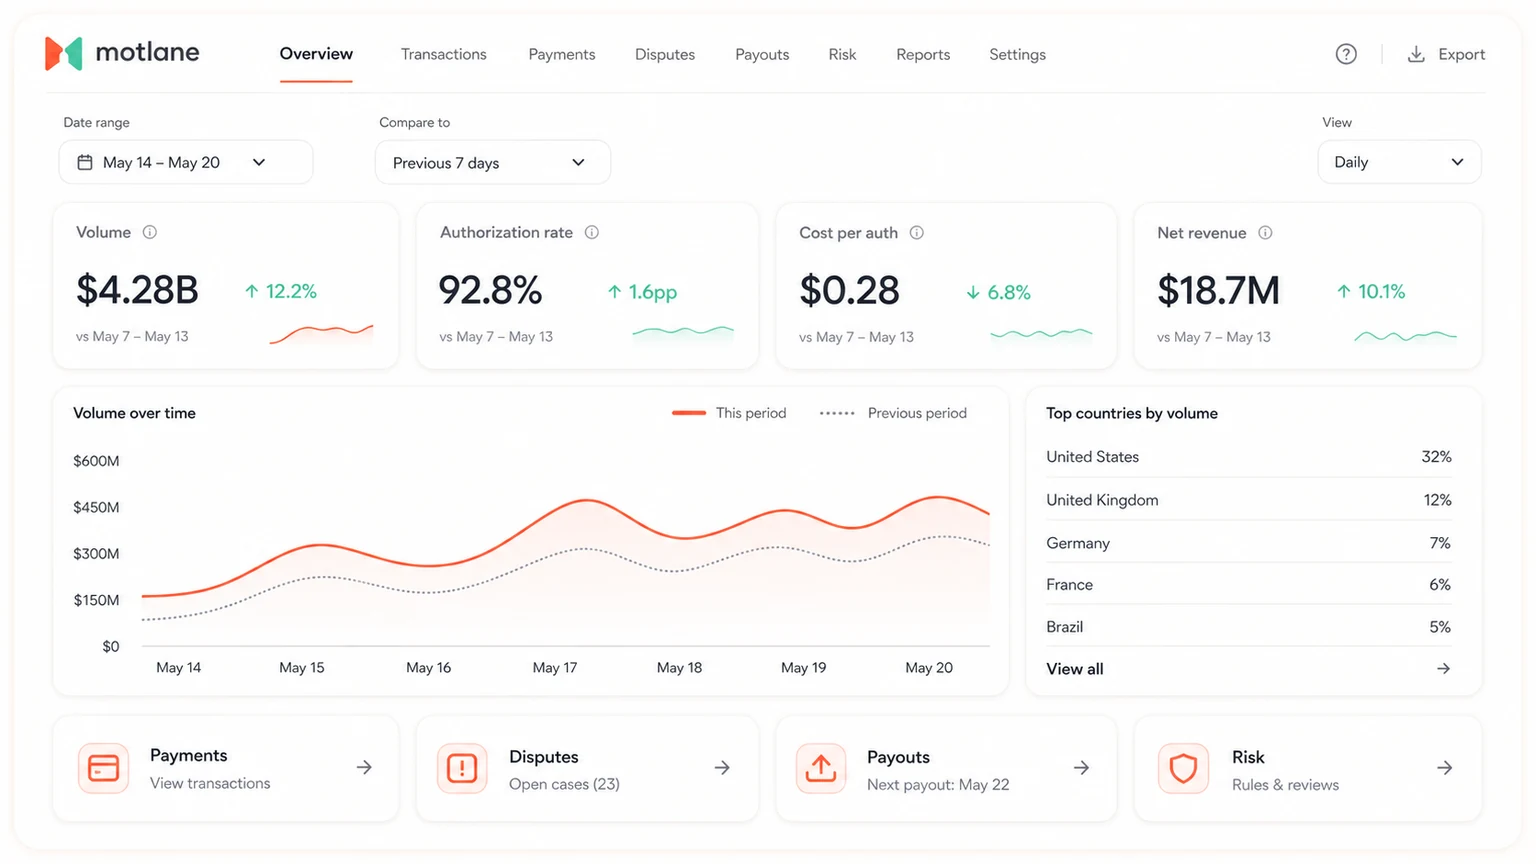Select the Overview tab
The image size is (1536, 864).
coord(316,54)
